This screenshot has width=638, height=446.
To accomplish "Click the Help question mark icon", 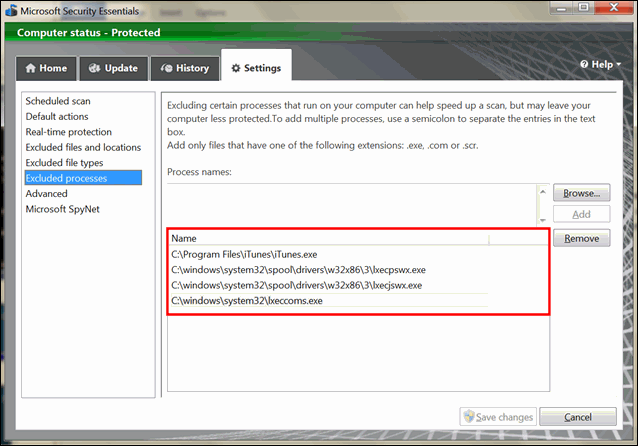I will point(584,64).
